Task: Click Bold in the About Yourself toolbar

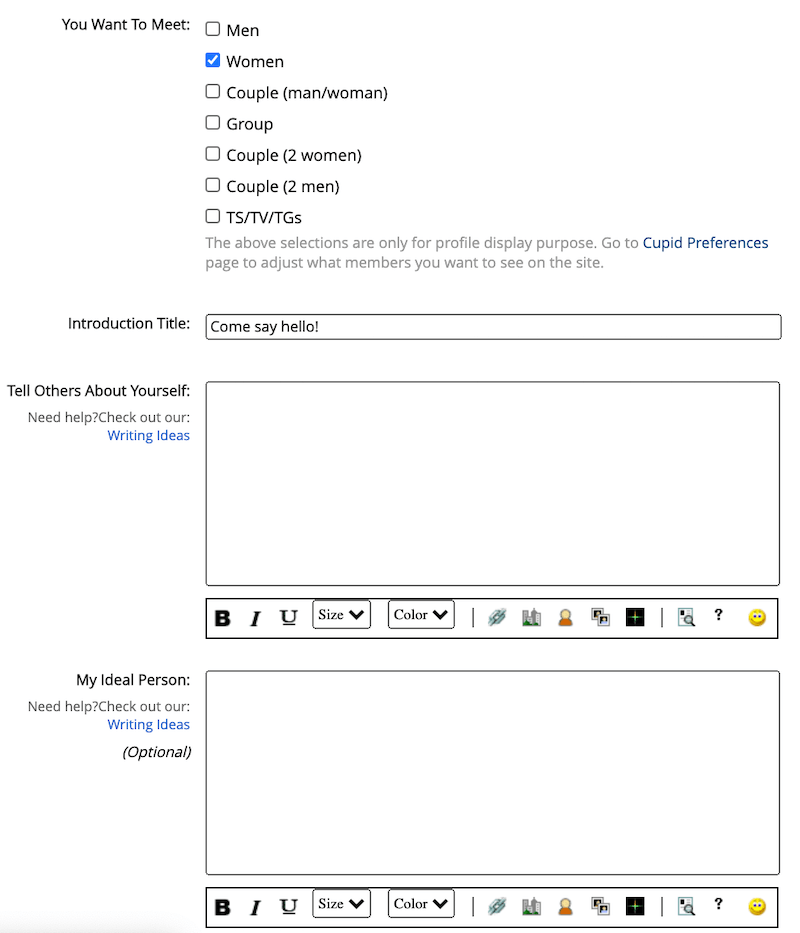Action: pos(223,618)
